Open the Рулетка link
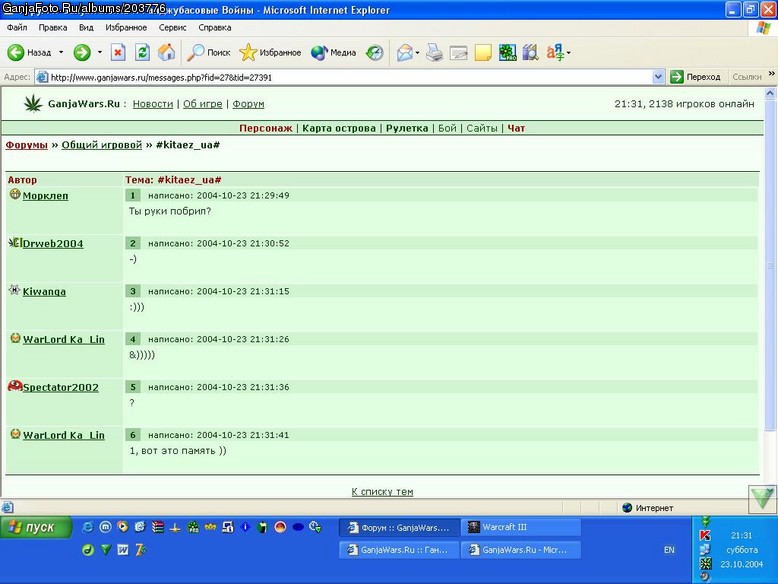 (x=407, y=128)
